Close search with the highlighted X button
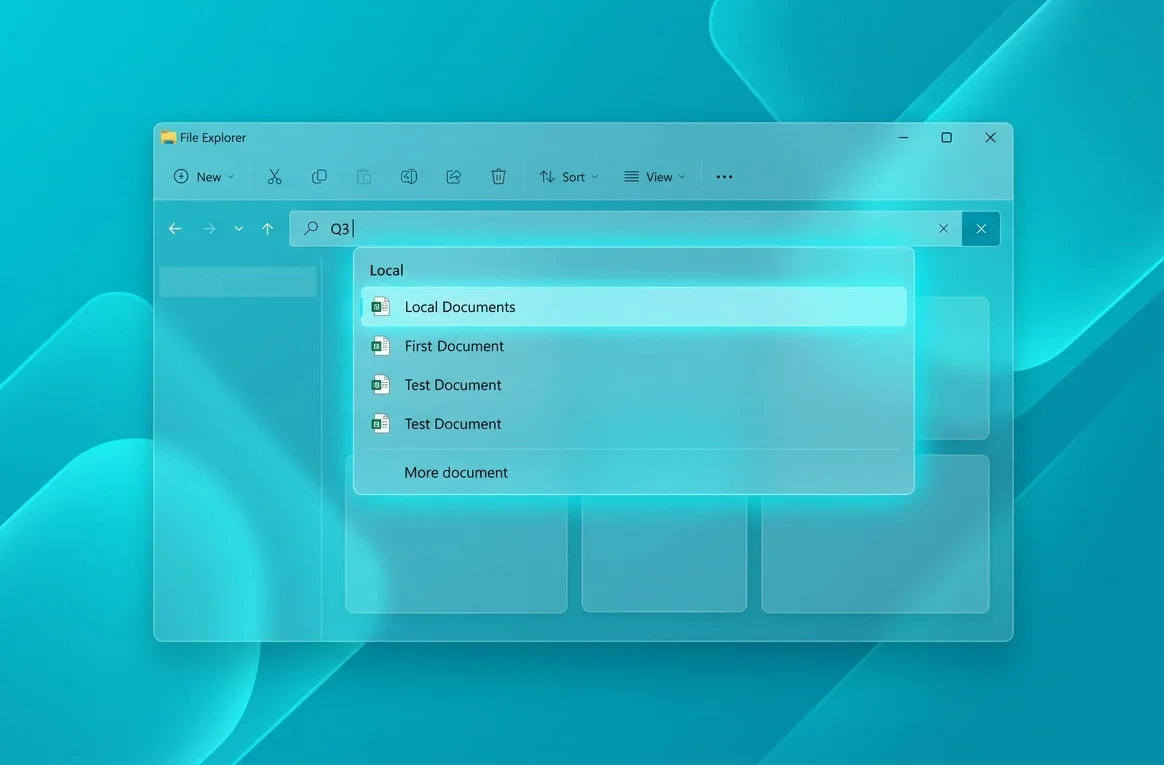 [x=981, y=229]
